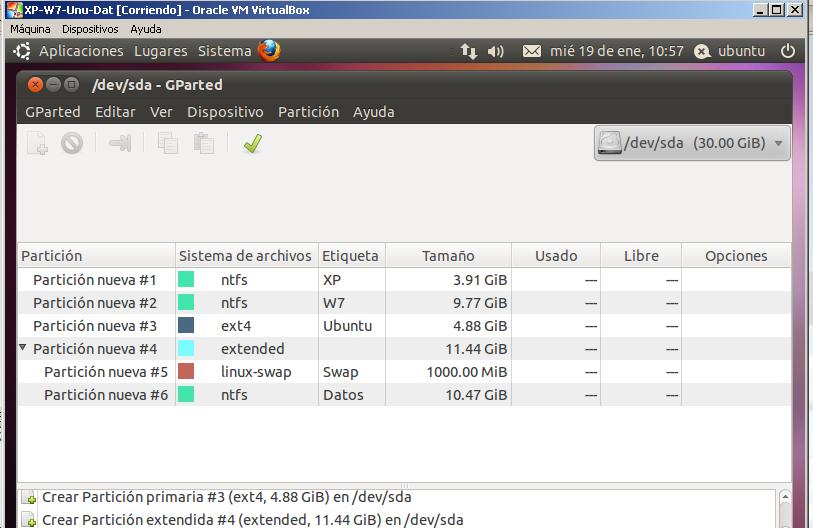This screenshot has height=528, width=813.
Task: Click the ext4 color swatch for Ubuntu
Action: click(x=186, y=325)
